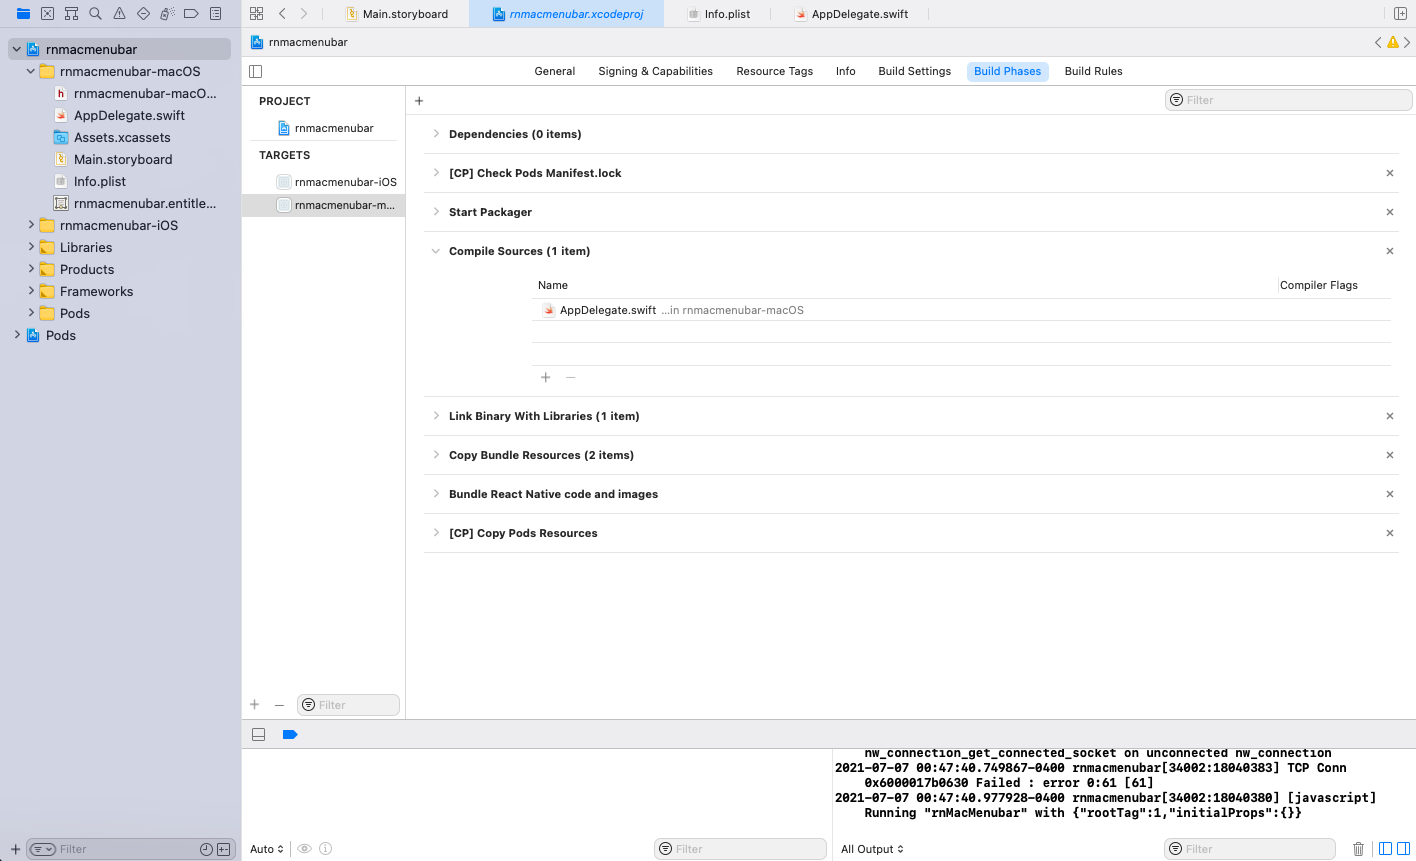Expand the Pods project in navigator
This screenshot has height=861, width=1416.
coord(17,335)
